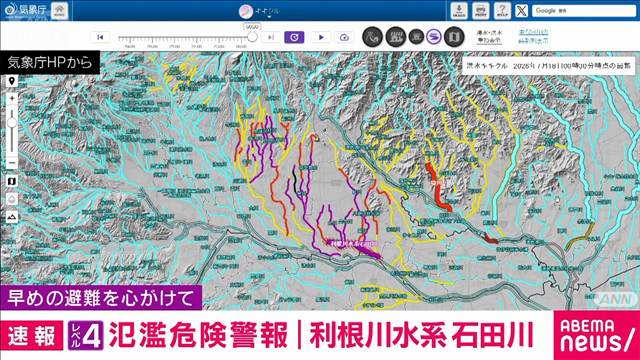Click the 気象庁 logo in the header
The image size is (640, 360).
point(26,10)
